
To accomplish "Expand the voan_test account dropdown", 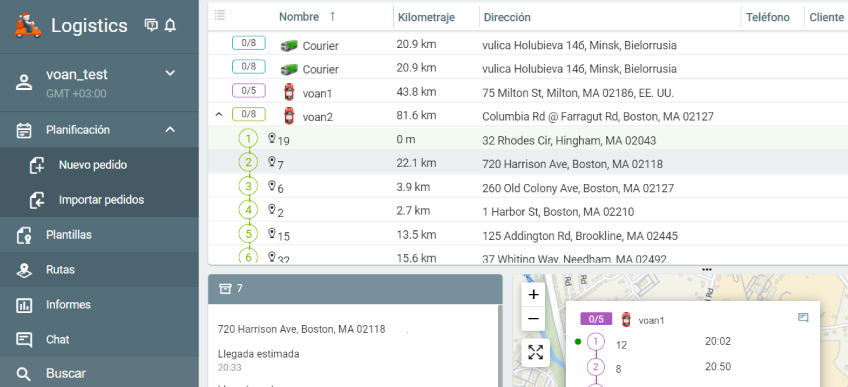I will tap(170, 73).
